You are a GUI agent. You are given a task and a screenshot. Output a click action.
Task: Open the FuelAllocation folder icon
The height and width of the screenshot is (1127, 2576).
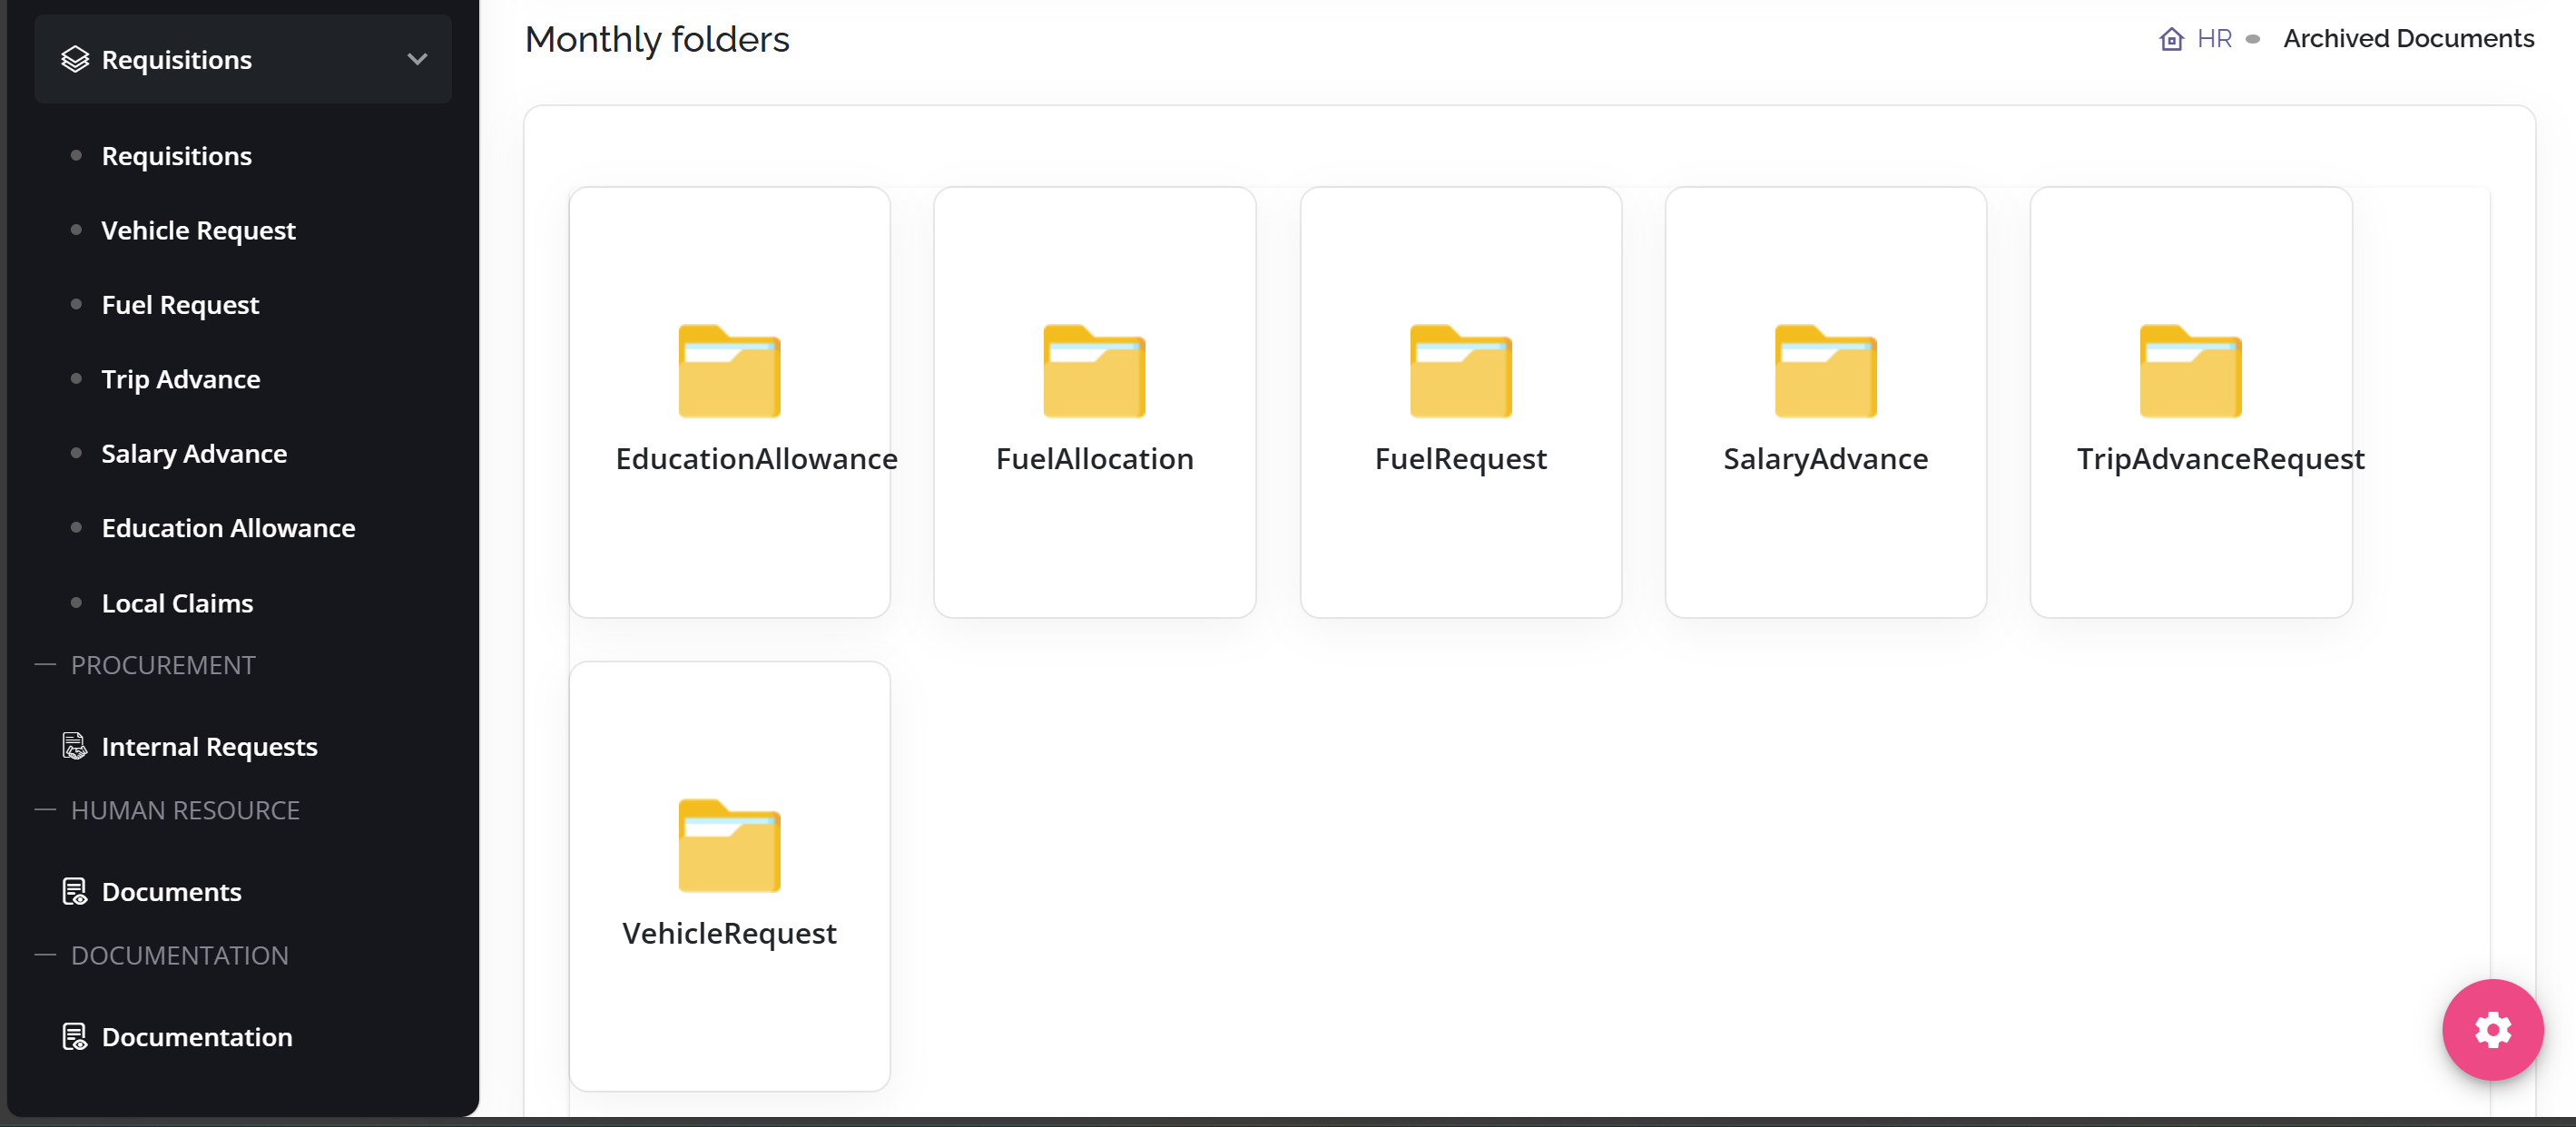click(1094, 371)
